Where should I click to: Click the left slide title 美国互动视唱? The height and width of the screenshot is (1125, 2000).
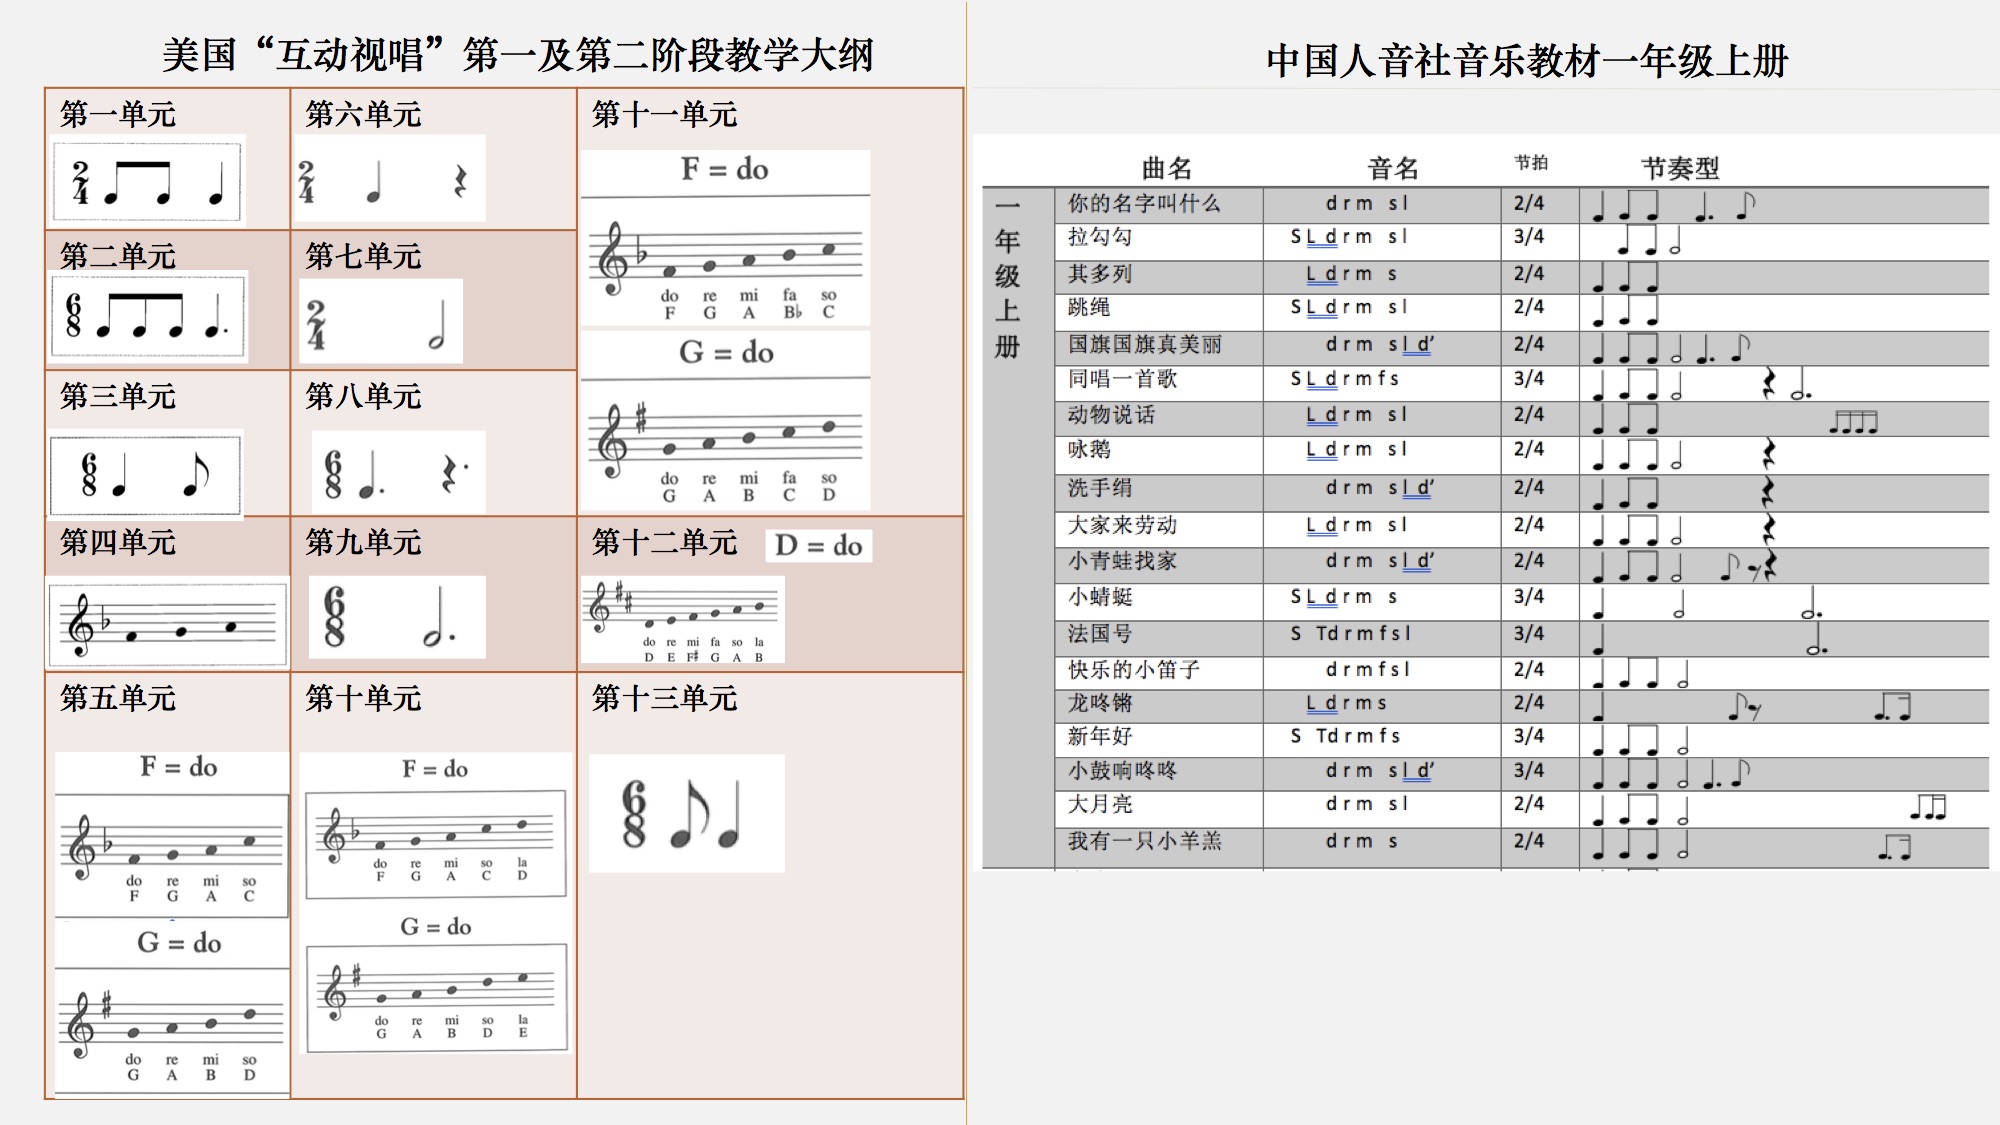pyautogui.click(x=517, y=55)
